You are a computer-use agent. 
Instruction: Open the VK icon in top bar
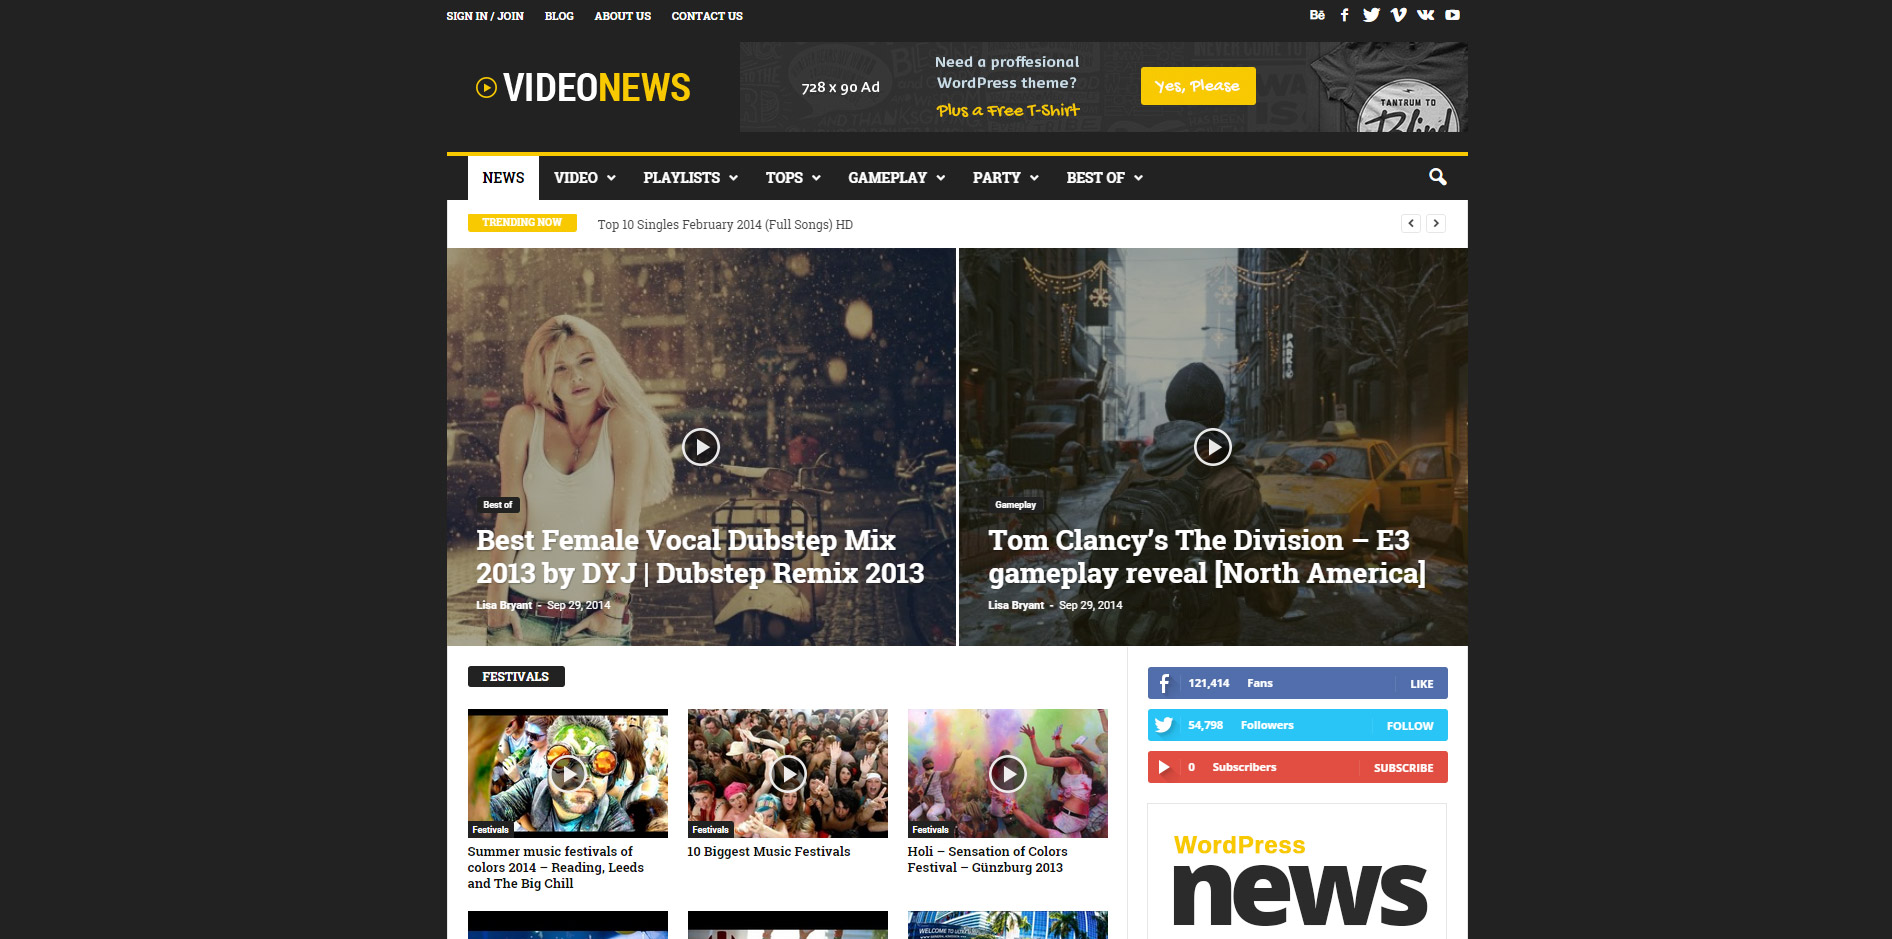click(1425, 15)
